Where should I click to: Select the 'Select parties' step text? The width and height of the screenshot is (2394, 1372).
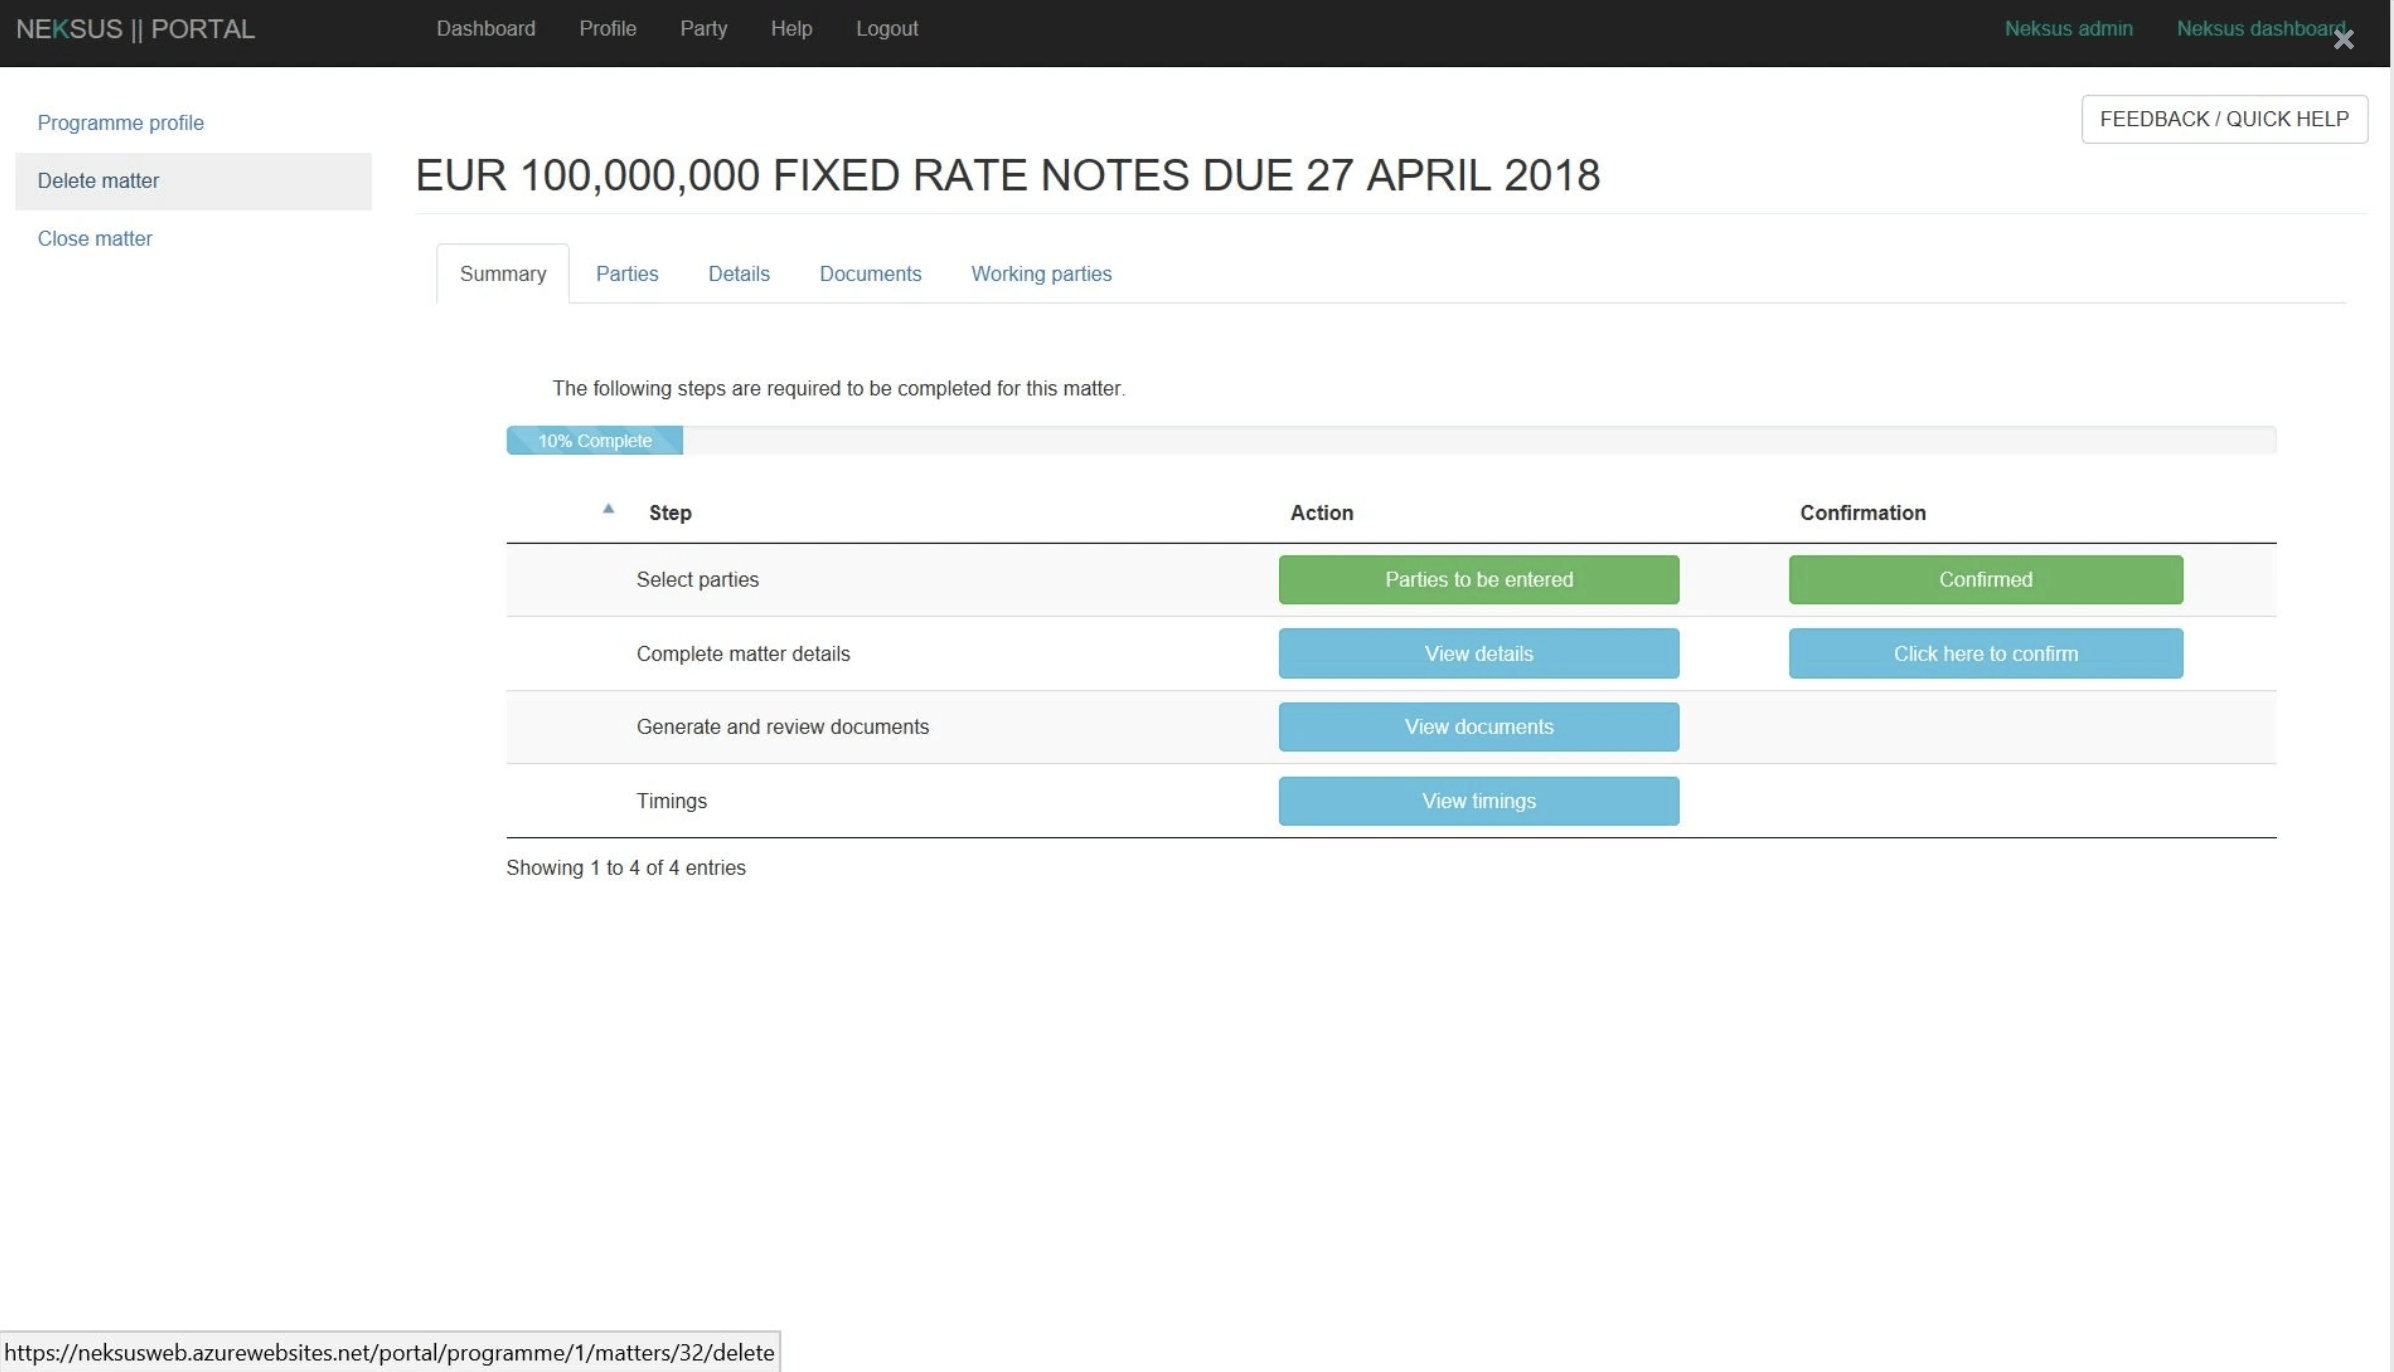tap(698, 580)
